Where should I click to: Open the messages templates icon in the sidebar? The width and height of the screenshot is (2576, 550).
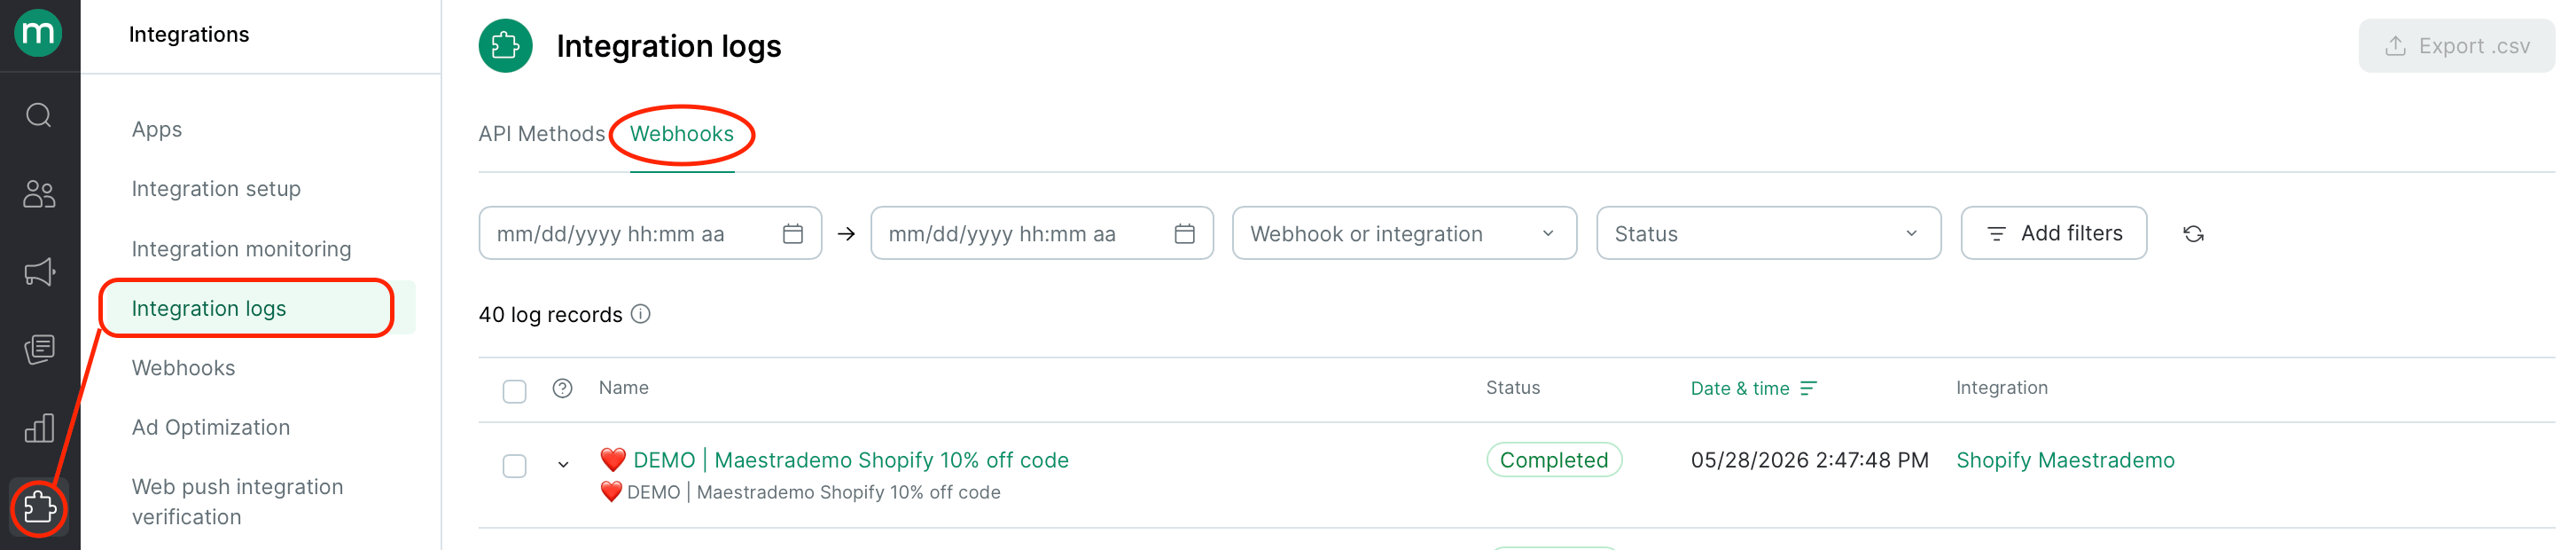click(x=39, y=350)
